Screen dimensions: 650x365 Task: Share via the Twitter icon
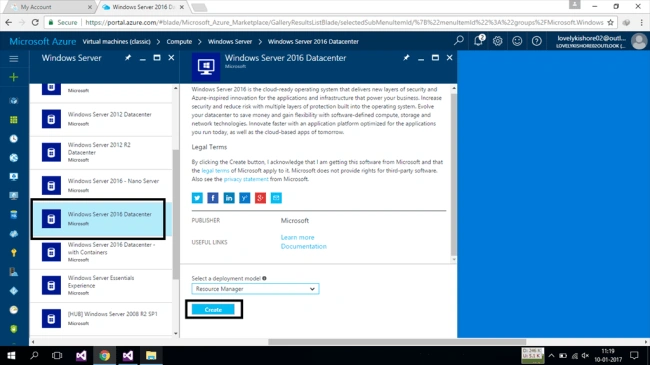pyautogui.click(x=197, y=198)
